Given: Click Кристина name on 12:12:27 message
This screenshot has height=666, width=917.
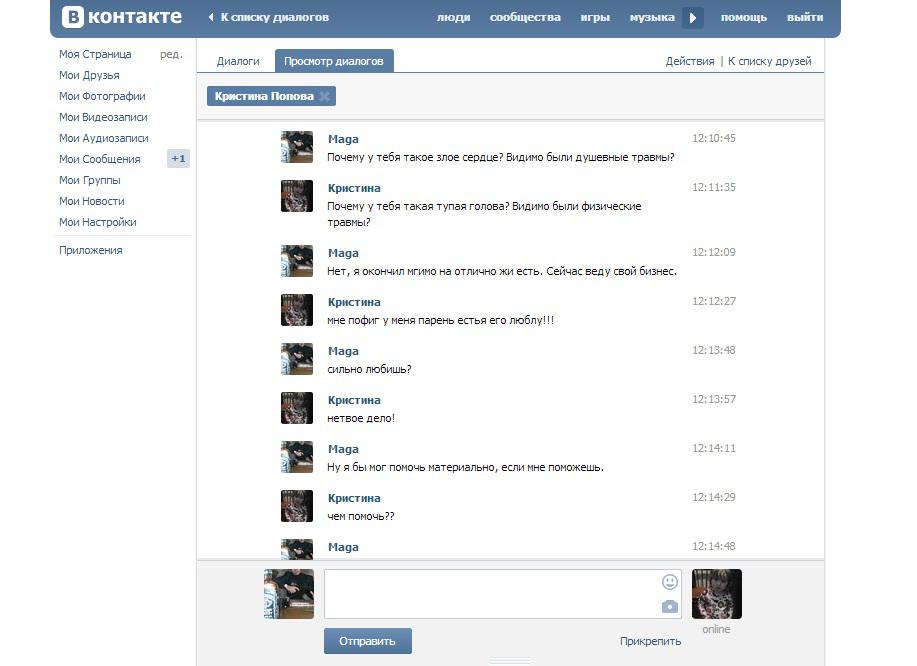Looking at the screenshot, I should coord(354,302).
